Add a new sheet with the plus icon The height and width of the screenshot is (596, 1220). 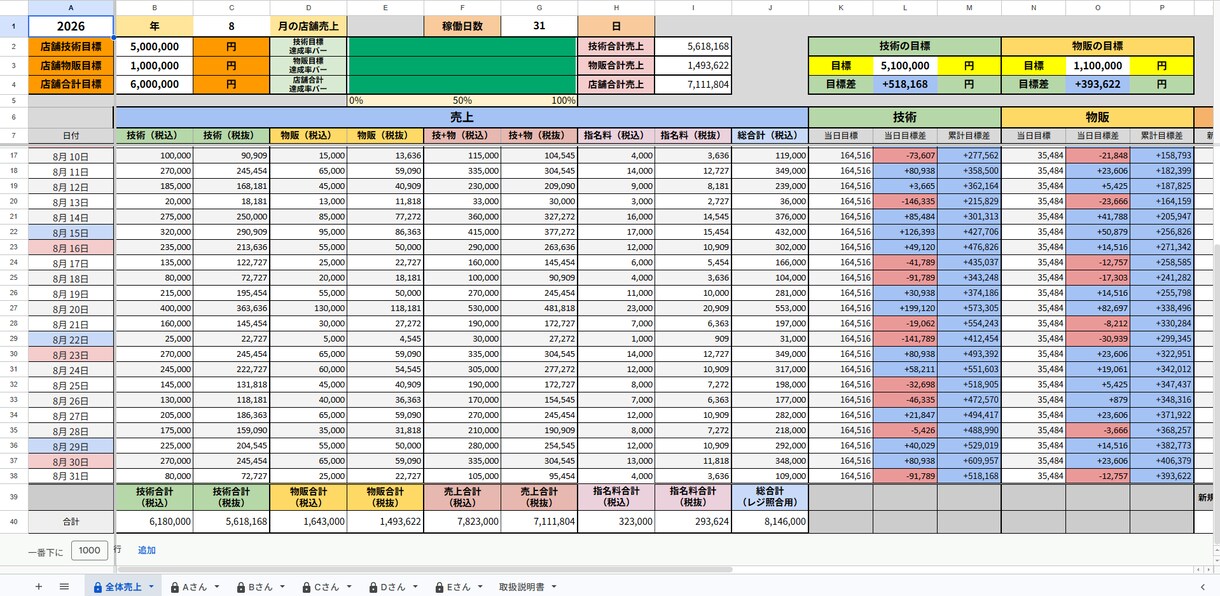point(38,586)
